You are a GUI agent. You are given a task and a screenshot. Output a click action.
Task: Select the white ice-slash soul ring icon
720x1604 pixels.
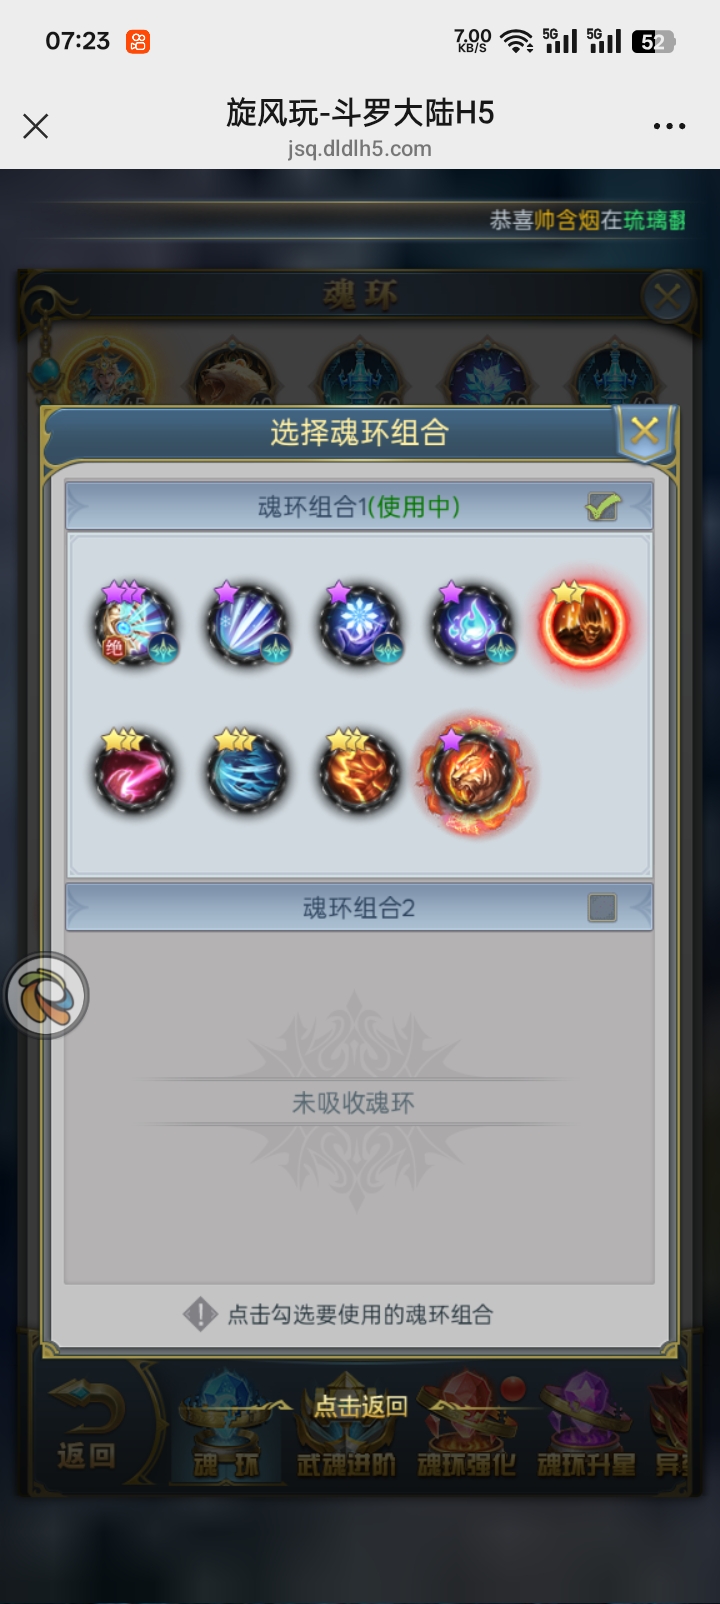[247, 625]
